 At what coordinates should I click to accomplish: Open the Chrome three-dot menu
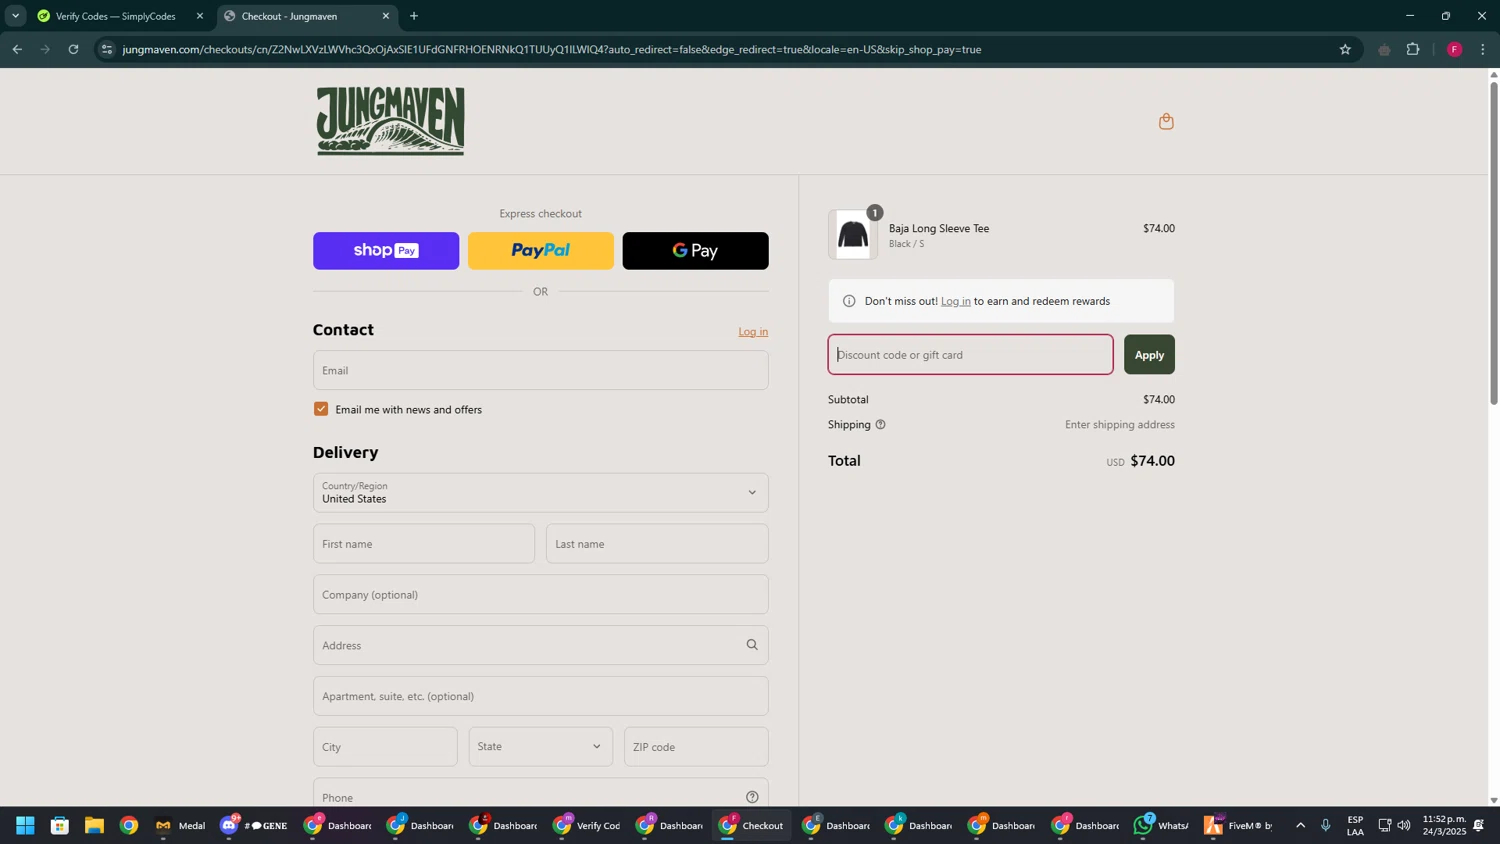click(1483, 49)
